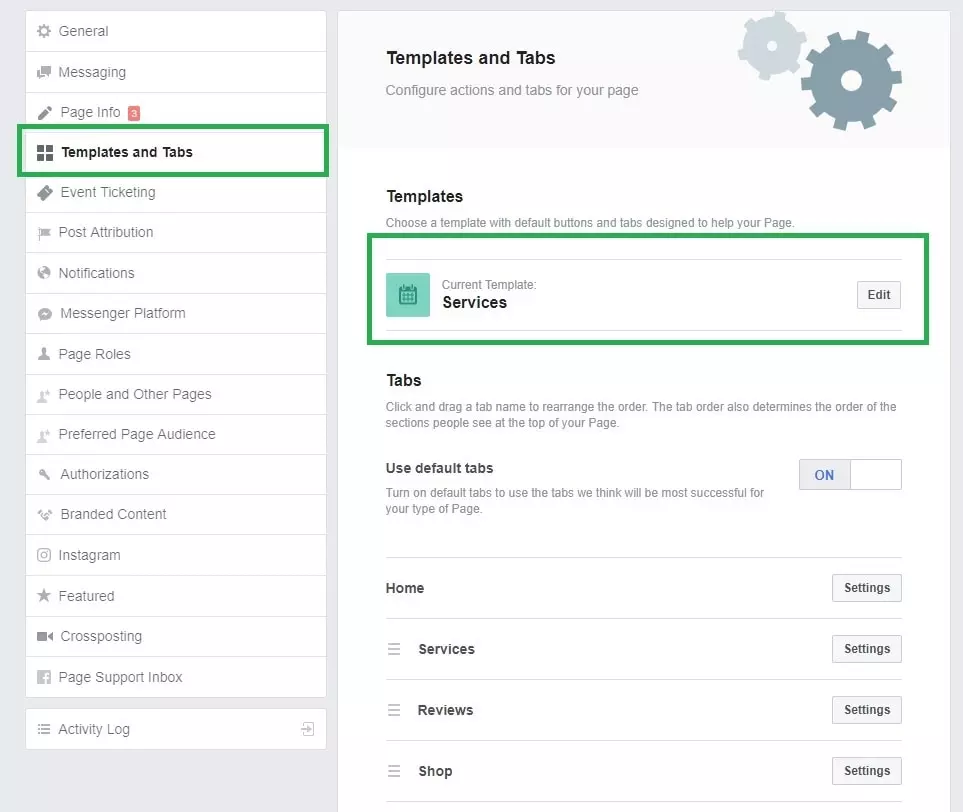Click the Notifications globe icon
Screen dimensions: 963x812
click(x=44, y=273)
